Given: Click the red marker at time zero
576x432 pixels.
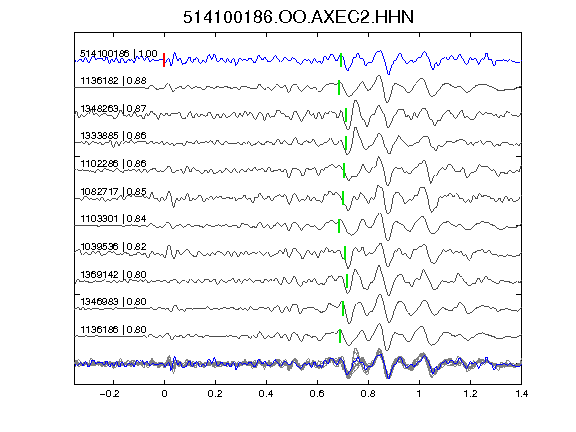Looking at the screenshot, I should coord(164,60).
